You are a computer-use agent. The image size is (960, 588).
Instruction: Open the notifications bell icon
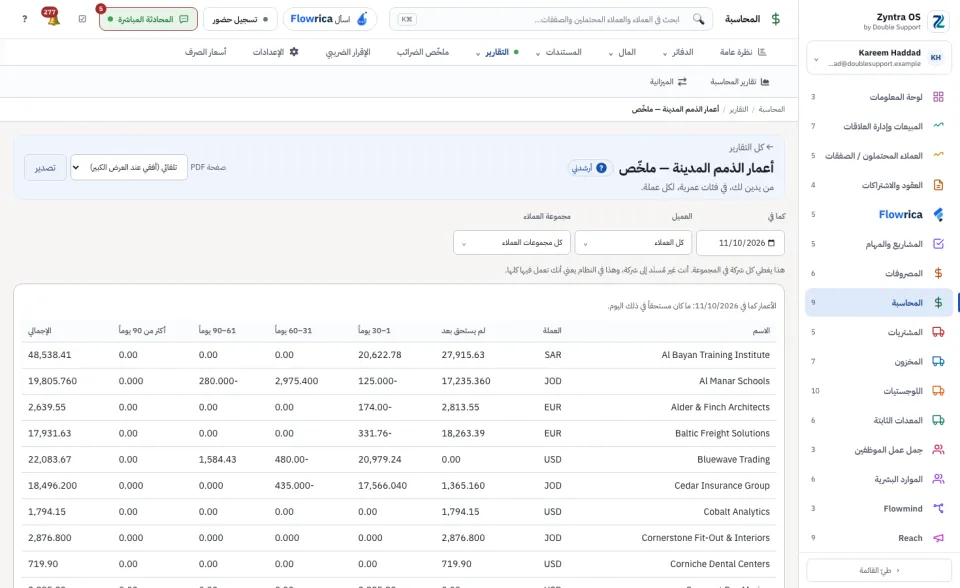coord(51,17)
